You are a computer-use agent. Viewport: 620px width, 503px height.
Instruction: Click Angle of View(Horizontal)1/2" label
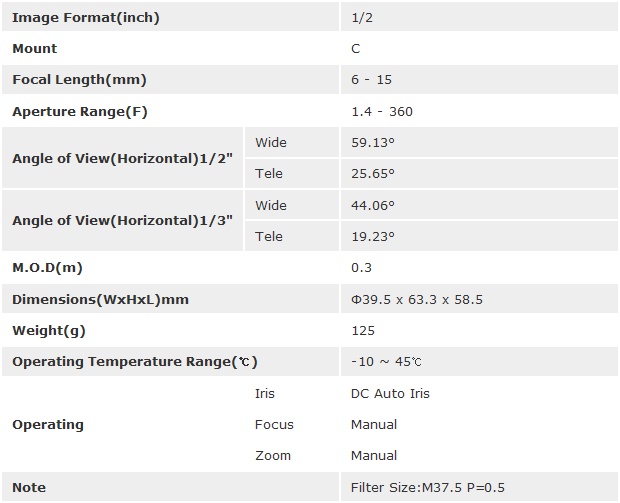click(x=122, y=158)
